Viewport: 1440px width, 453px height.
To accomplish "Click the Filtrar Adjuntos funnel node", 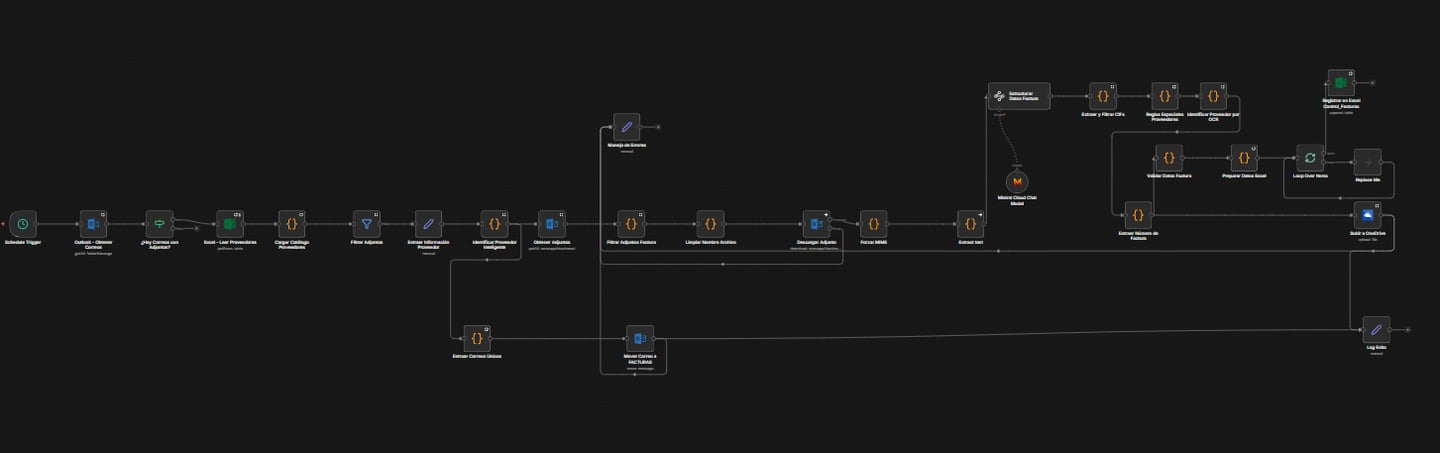I will pyautogui.click(x=366, y=224).
